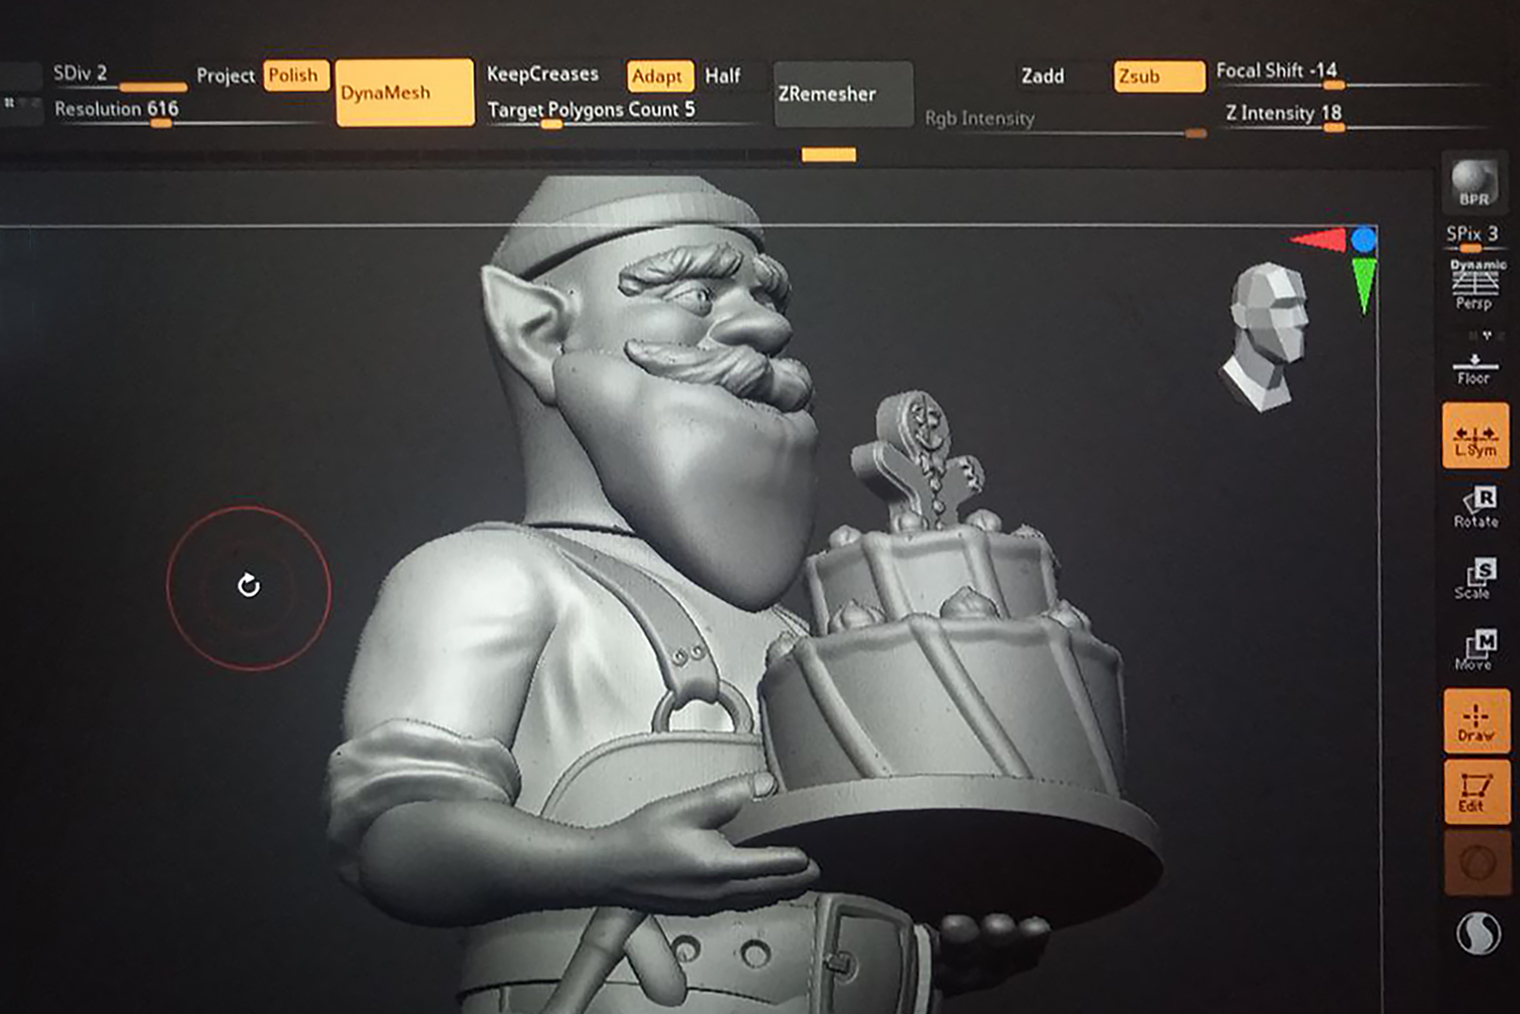Screen dimensions: 1520x1014
Task: Adjust the SDiv slider
Action: pyautogui.click(x=119, y=76)
